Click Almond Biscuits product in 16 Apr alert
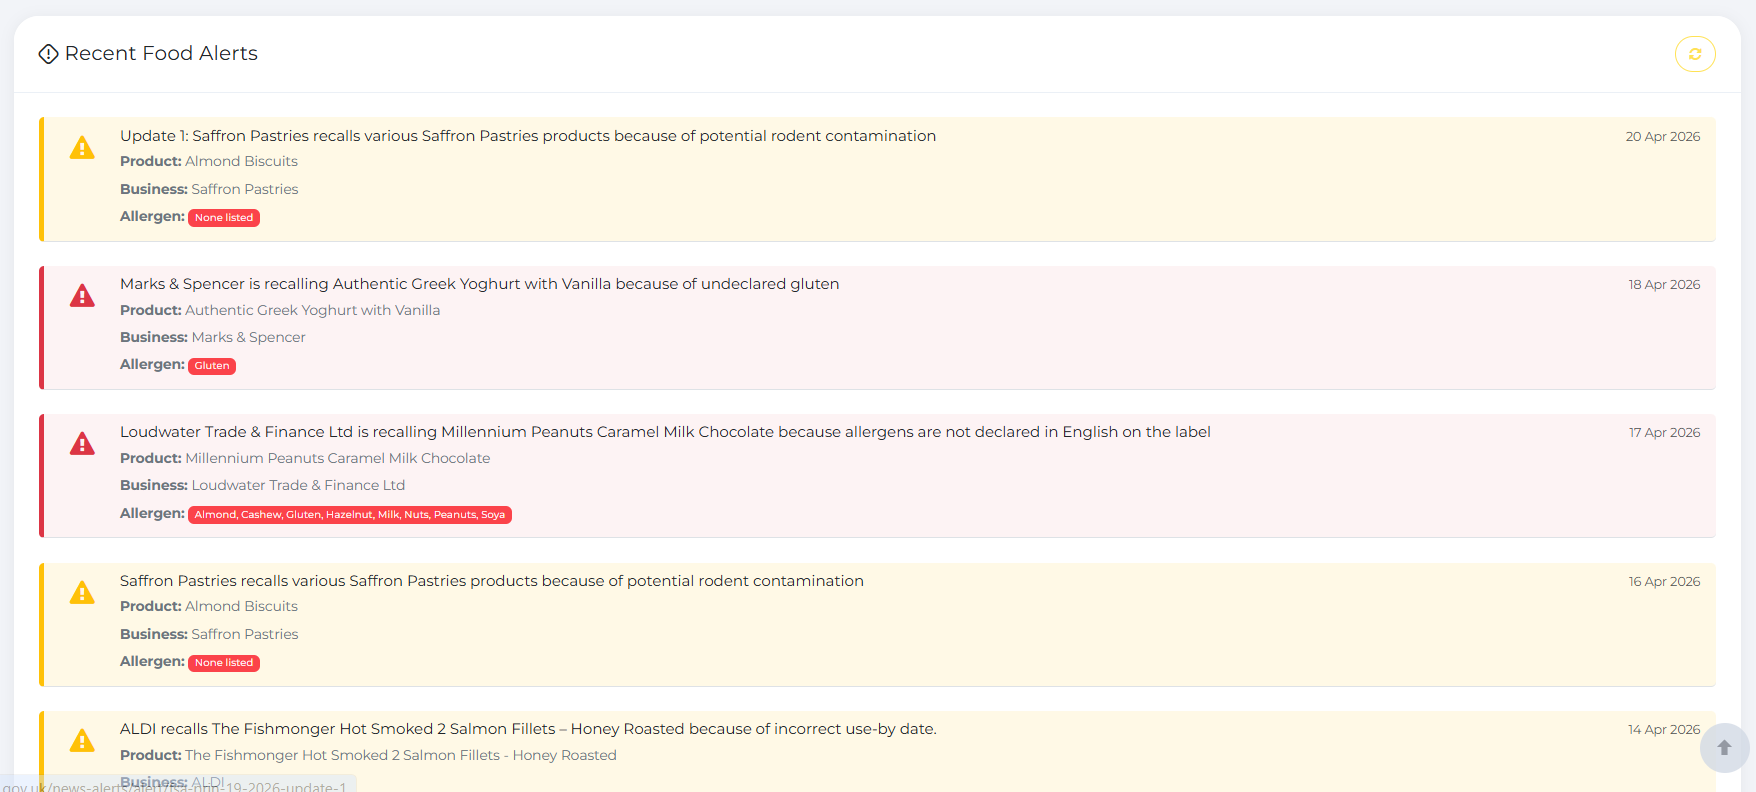 (242, 606)
